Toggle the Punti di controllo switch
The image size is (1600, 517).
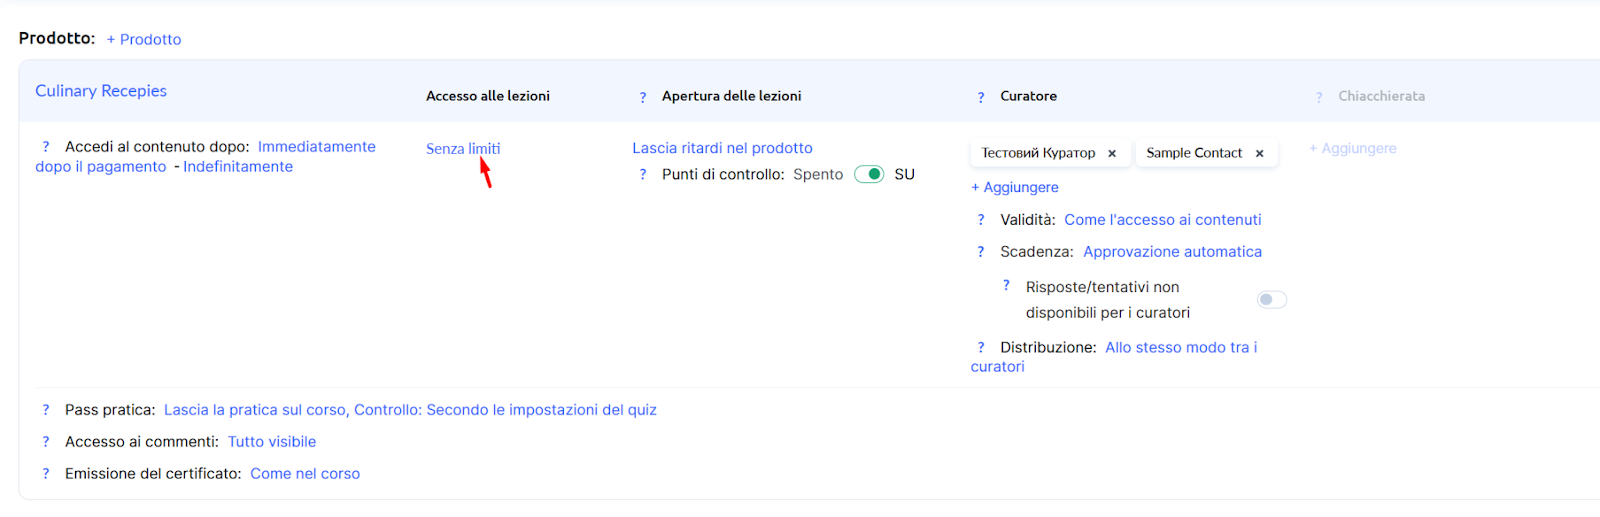(869, 174)
